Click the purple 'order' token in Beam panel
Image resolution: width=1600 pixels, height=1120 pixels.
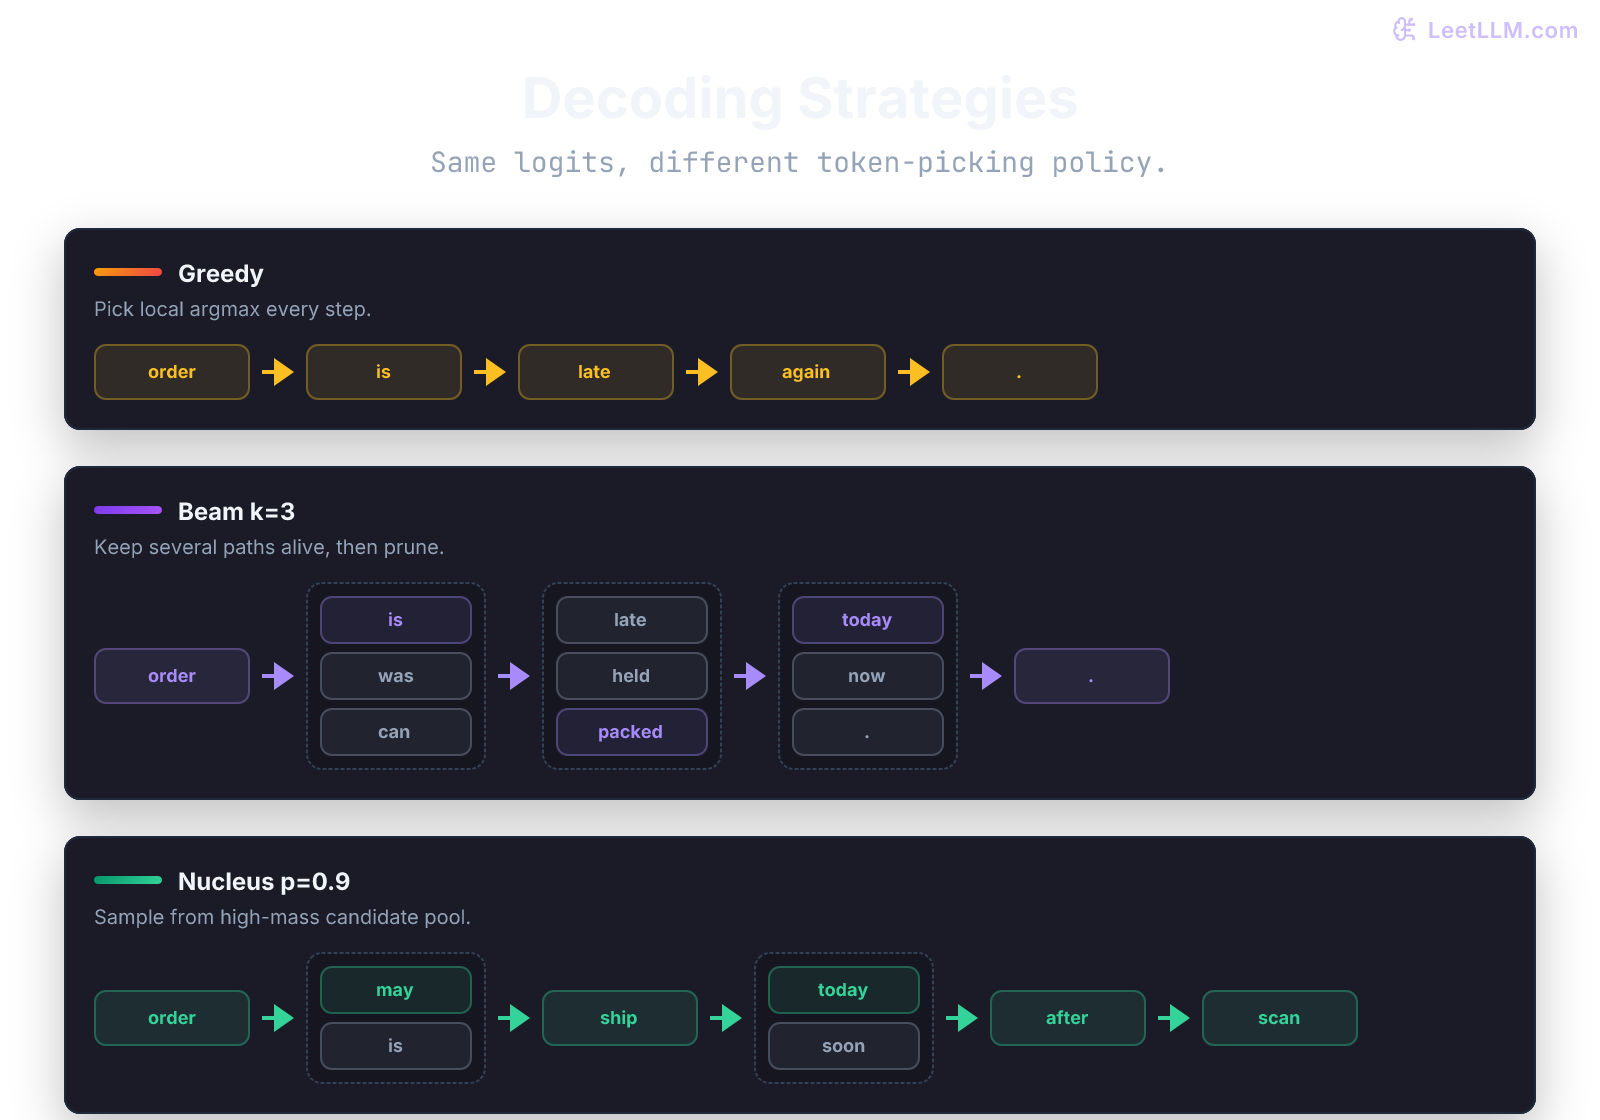172,676
